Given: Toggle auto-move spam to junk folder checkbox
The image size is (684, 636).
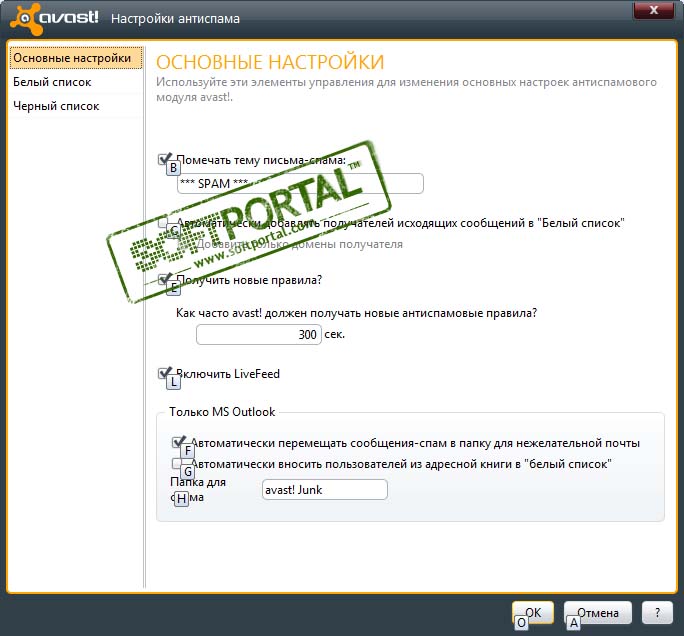Looking at the screenshot, I should 178,442.
